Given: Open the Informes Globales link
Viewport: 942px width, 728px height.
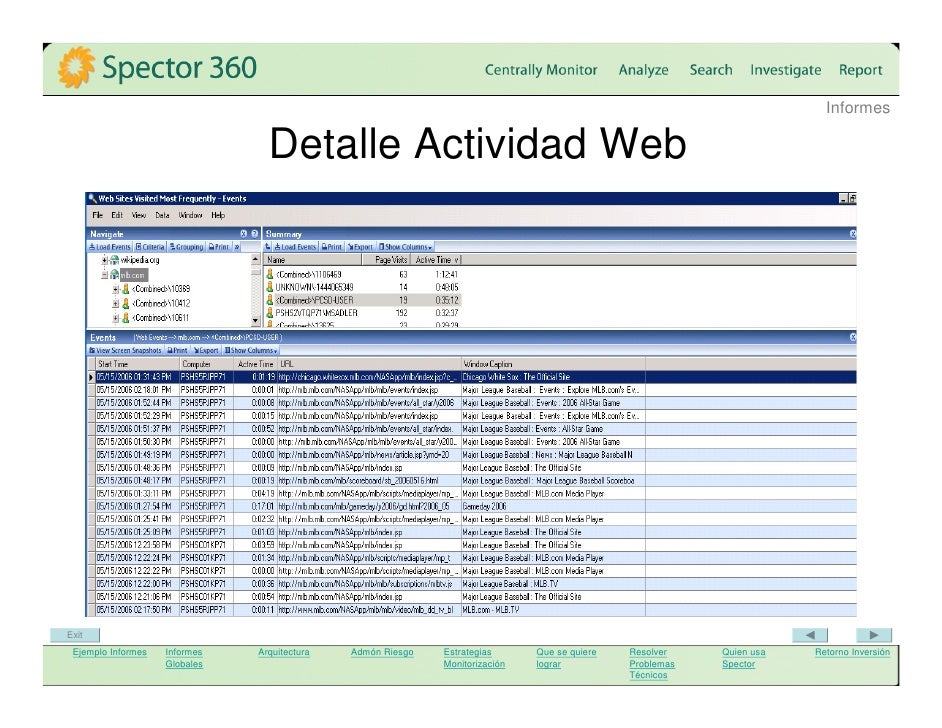Looking at the screenshot, I should (184, 658).
